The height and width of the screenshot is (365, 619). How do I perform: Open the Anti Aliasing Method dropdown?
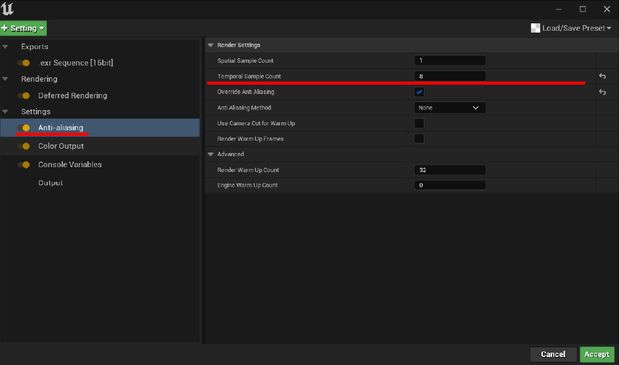pyautogui.click(x=450, y=108)
